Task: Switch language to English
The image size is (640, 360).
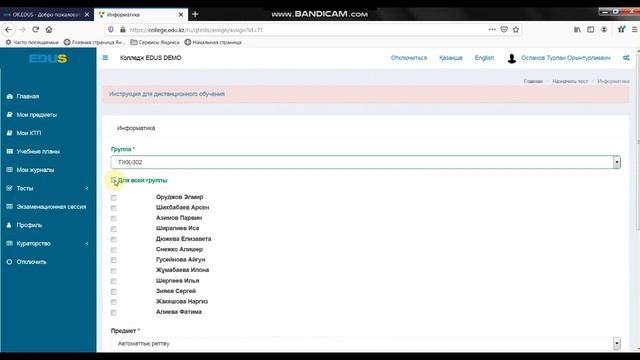Action: (484, 58)
